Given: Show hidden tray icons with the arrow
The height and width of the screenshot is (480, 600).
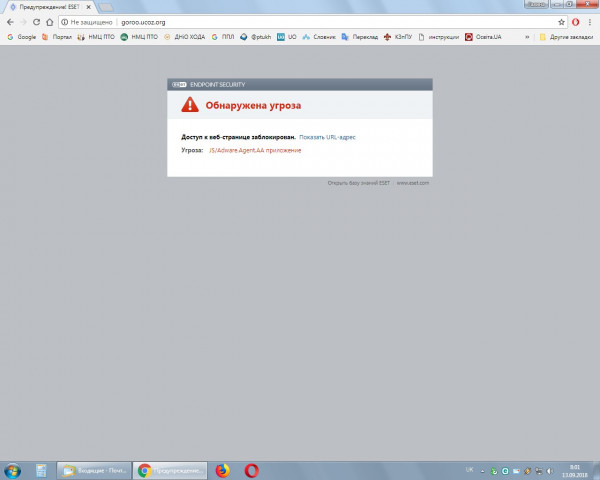Looking at the screenshot, I should point(483,471).
